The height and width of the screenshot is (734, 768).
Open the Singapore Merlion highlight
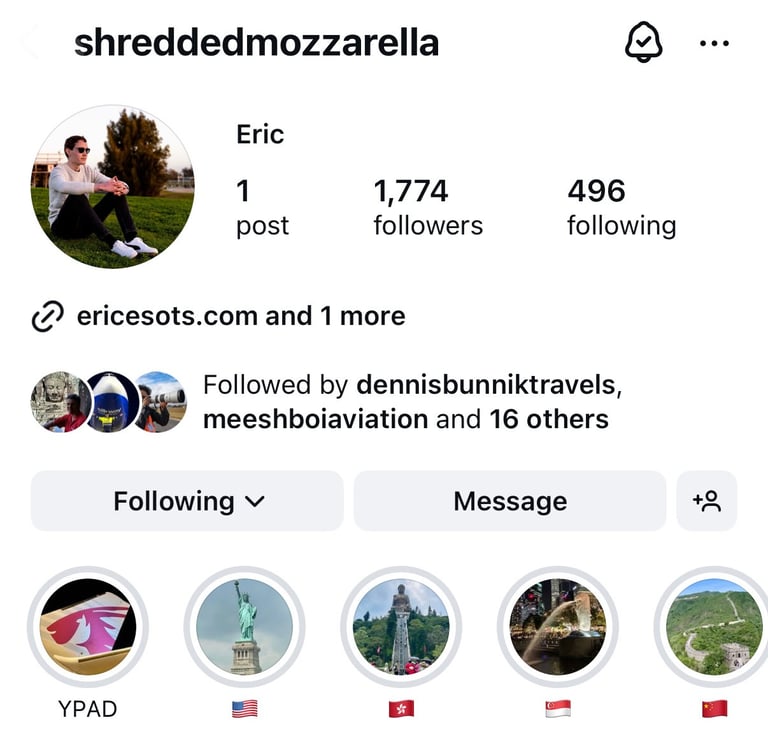(558, 626)
